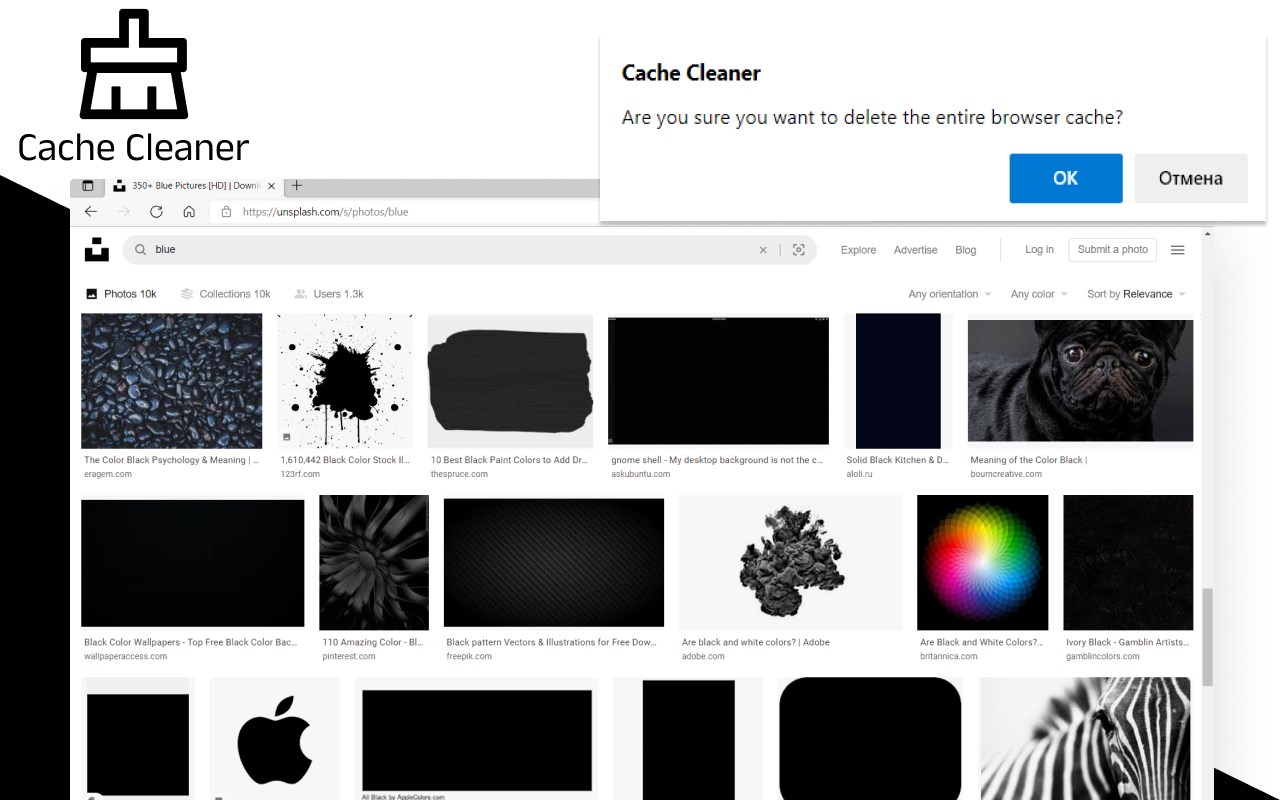The height and width of the screenshot is (800, 1280).
Task: Click '10 Best Black Paint Colors' caption
Action: [x=510, y=460]
